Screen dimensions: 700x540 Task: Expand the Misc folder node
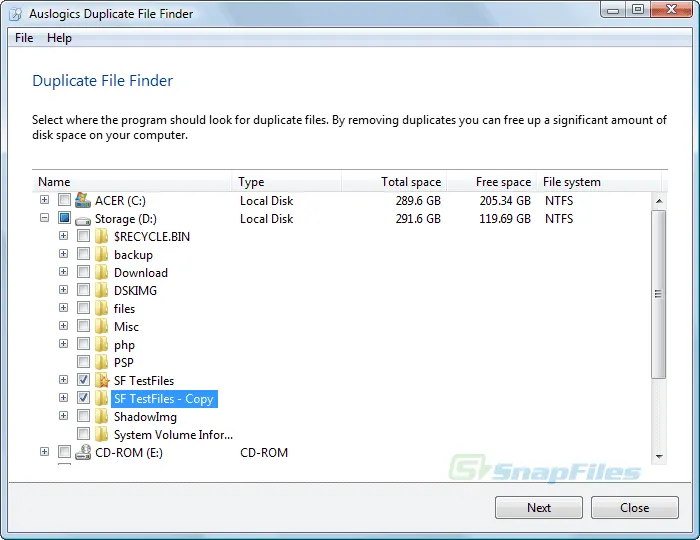click(63, 326)
